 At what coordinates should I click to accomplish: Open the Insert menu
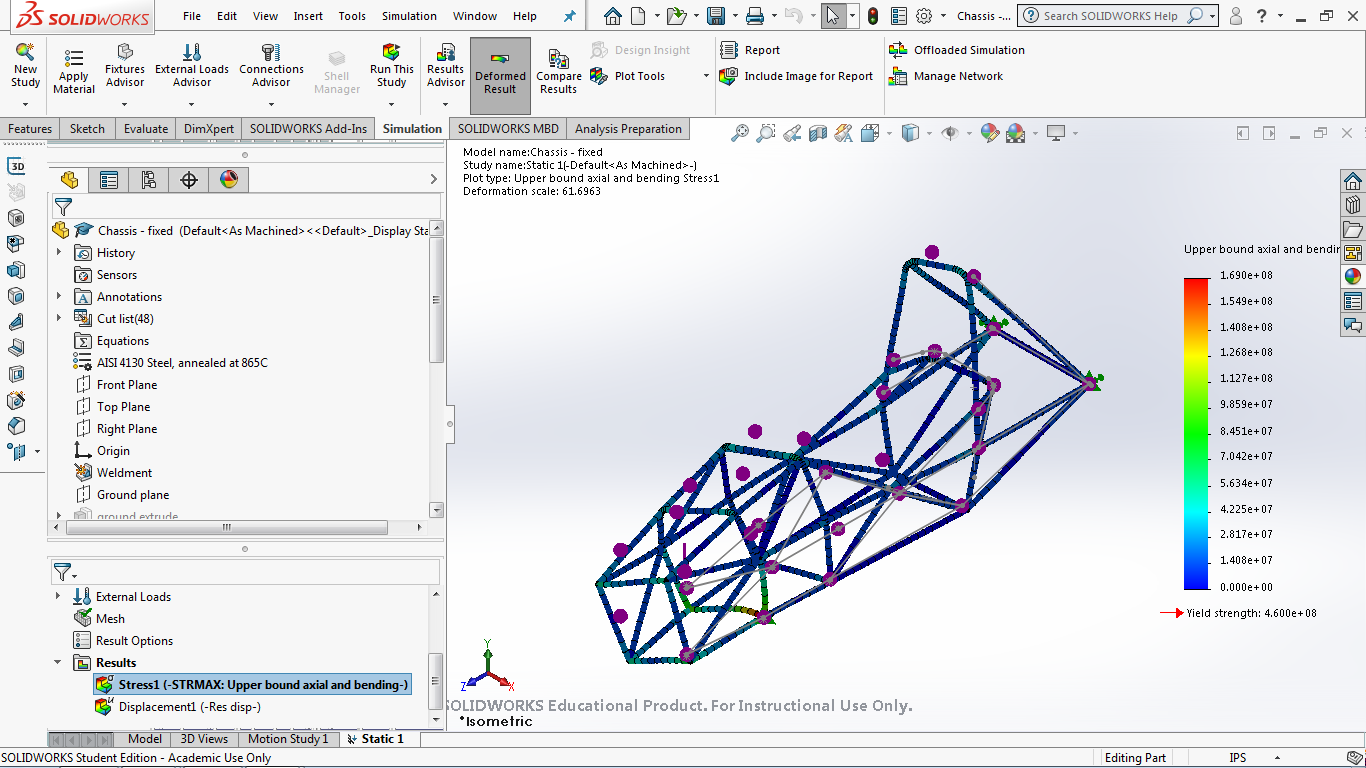(x=308, y=16)
